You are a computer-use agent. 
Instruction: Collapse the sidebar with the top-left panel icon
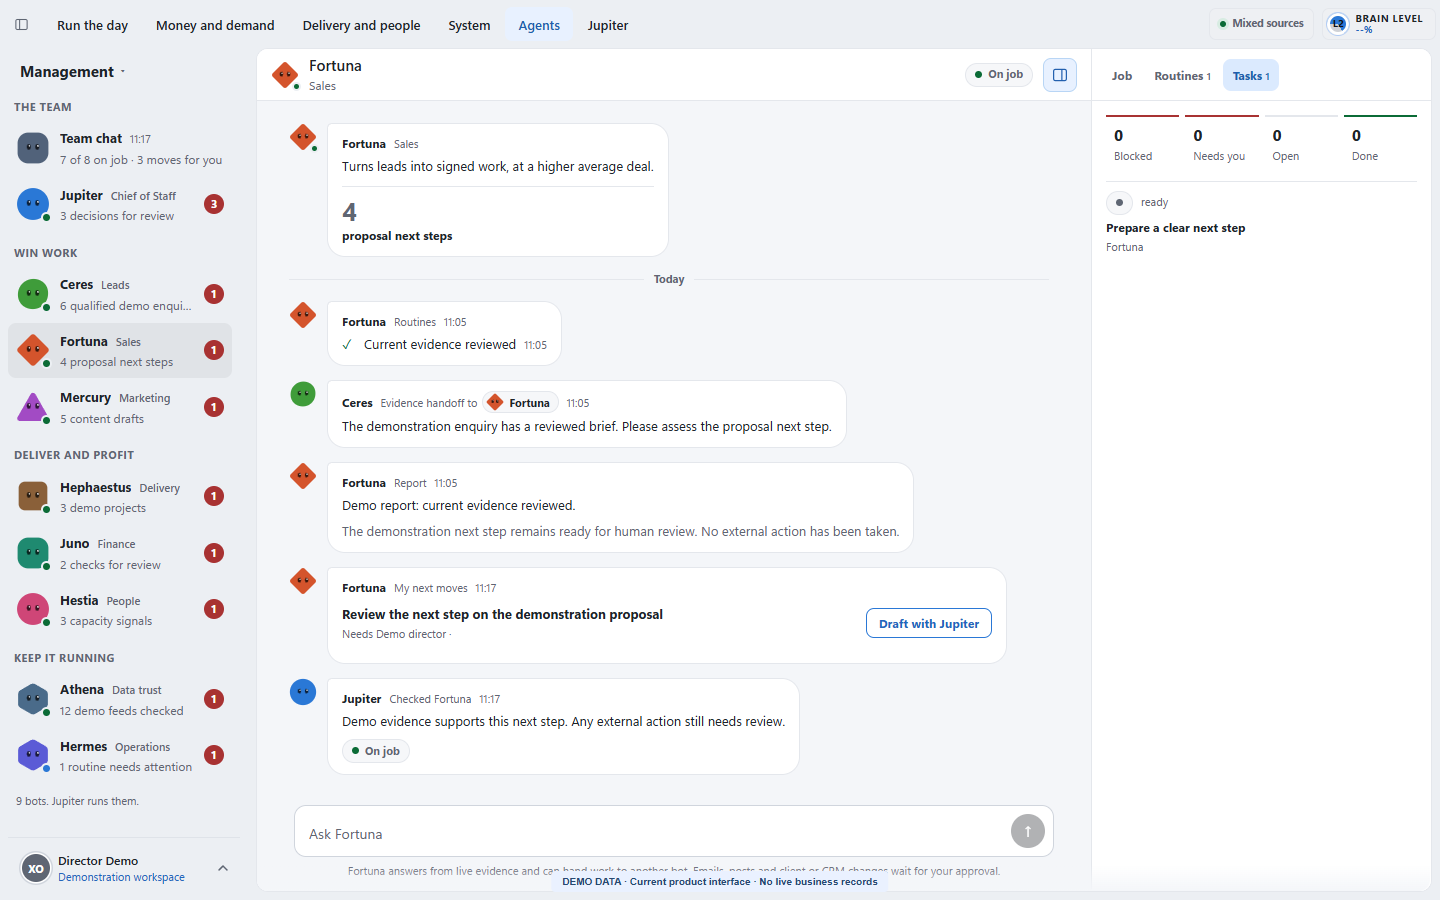coord(21,25)
